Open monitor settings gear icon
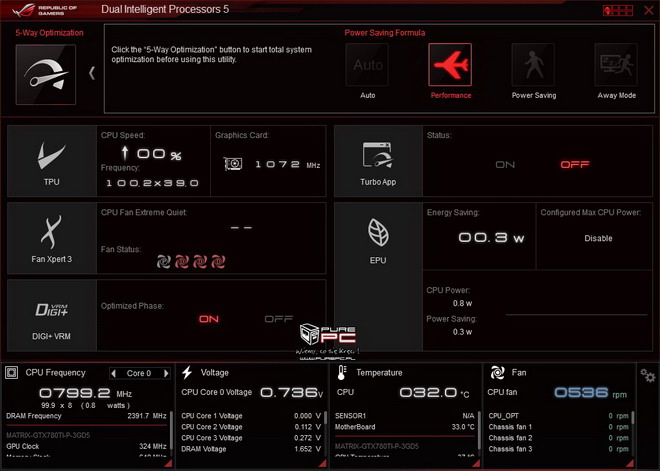Image resolution: width=660 pixels, height=471 pixels. 647,375
